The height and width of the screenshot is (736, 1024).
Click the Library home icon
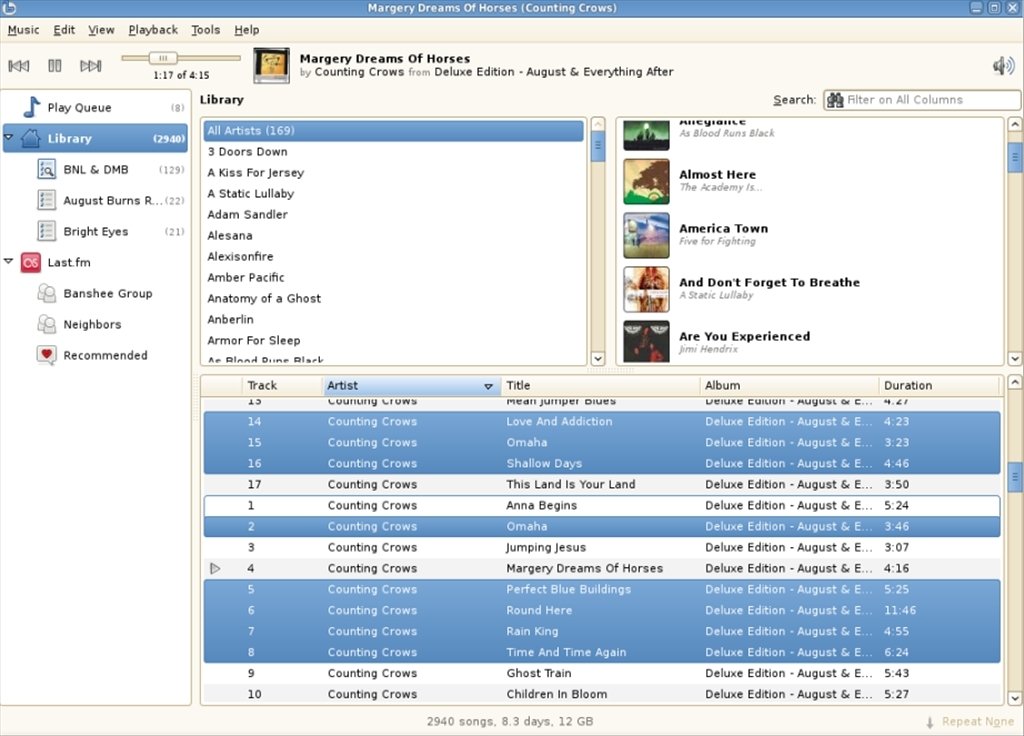point(31,138)
